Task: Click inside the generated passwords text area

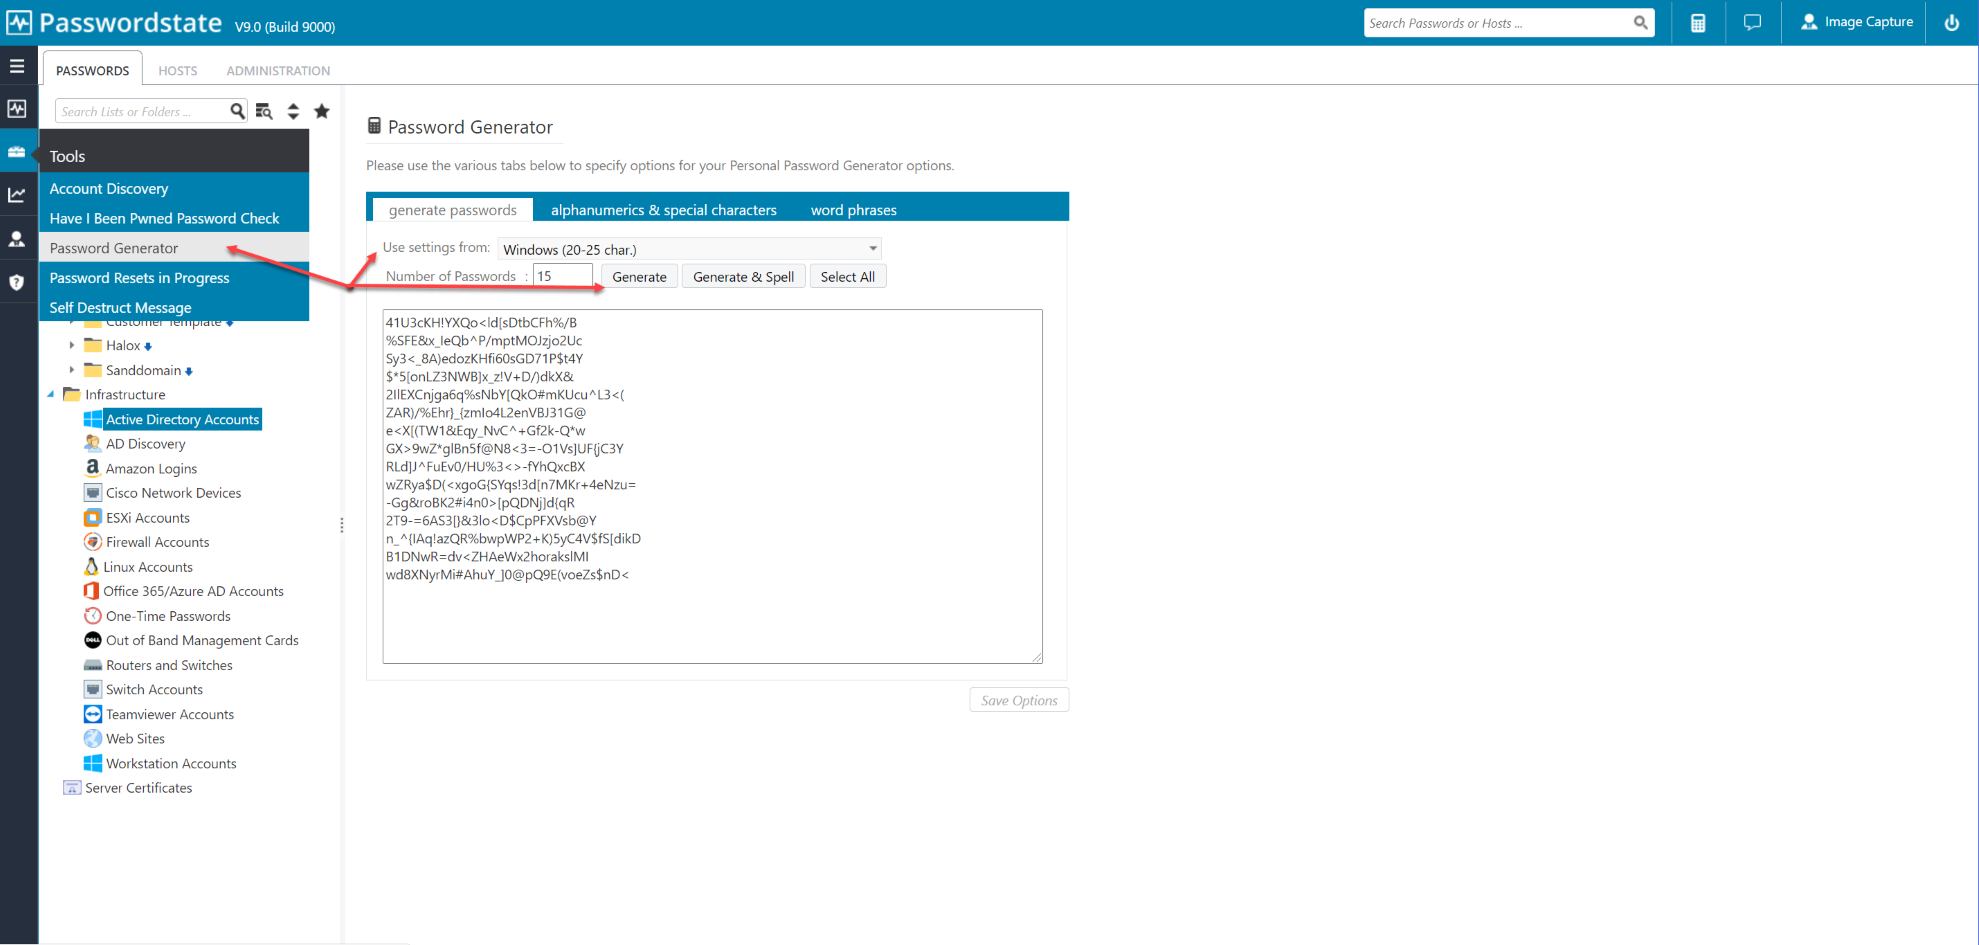Action: tap(712, 486)
